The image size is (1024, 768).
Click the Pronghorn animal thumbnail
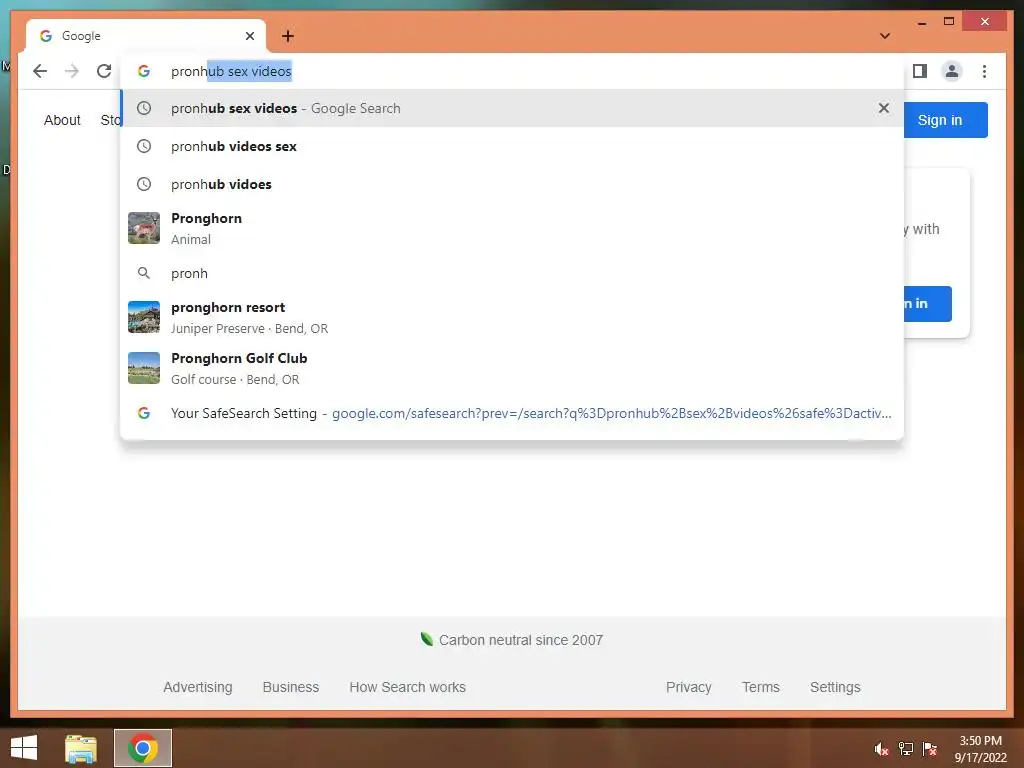[x=144, y=228]
